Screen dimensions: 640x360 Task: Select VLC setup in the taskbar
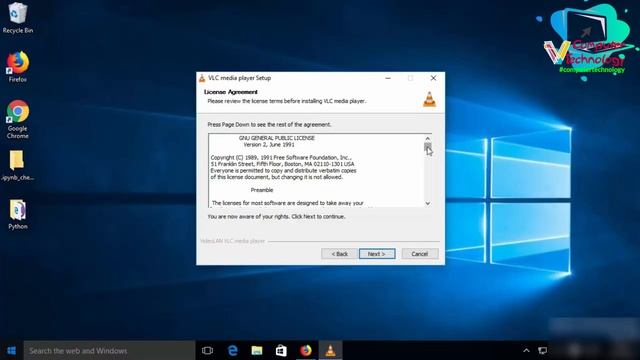(330, 351)
